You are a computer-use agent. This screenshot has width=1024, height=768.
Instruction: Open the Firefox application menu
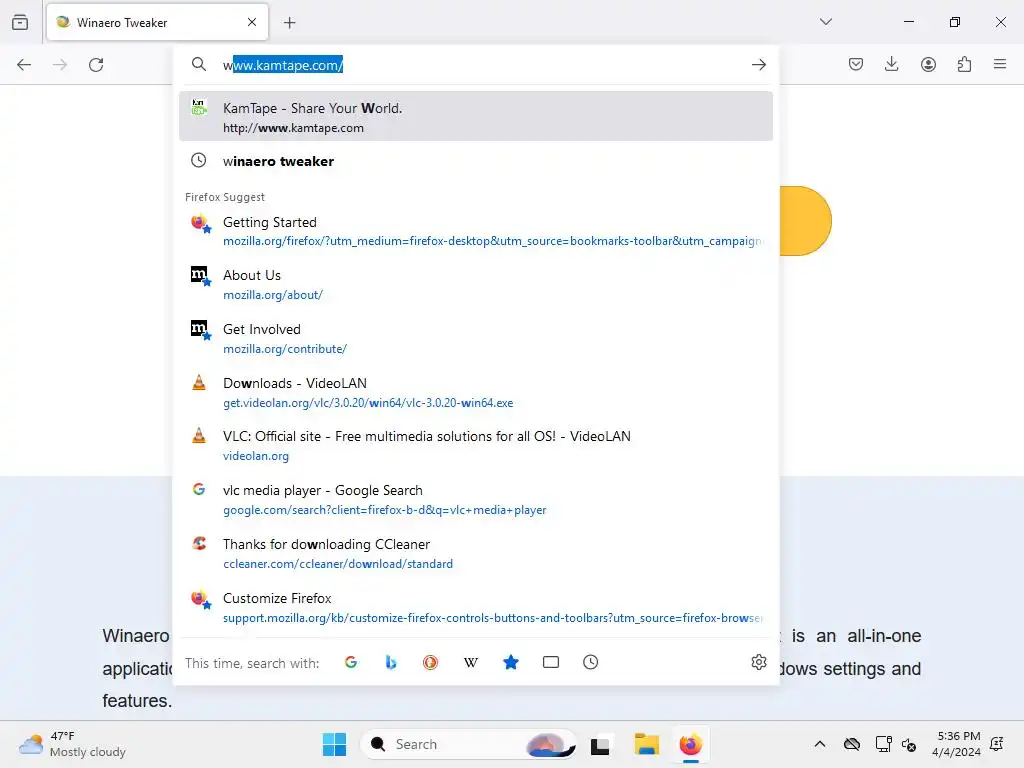(1000, 64)
